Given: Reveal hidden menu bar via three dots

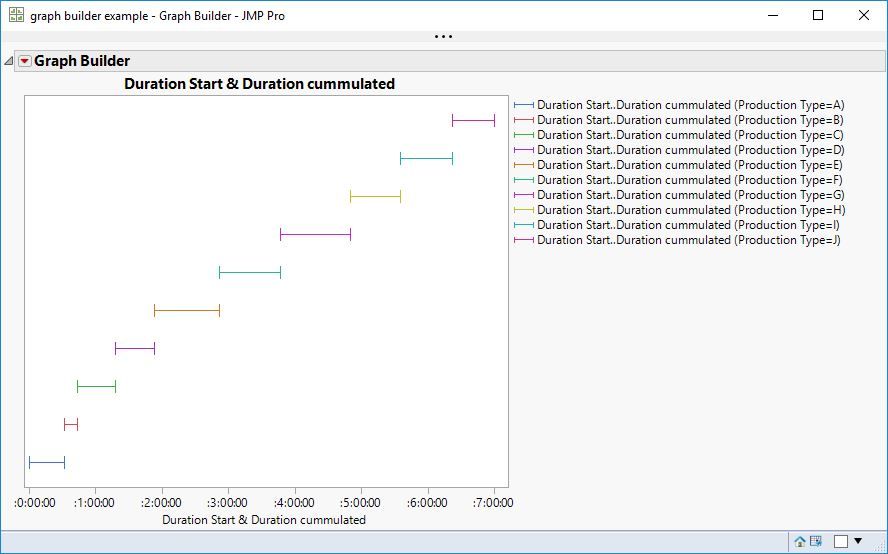Looking at the screenshot, I should 443,37.
